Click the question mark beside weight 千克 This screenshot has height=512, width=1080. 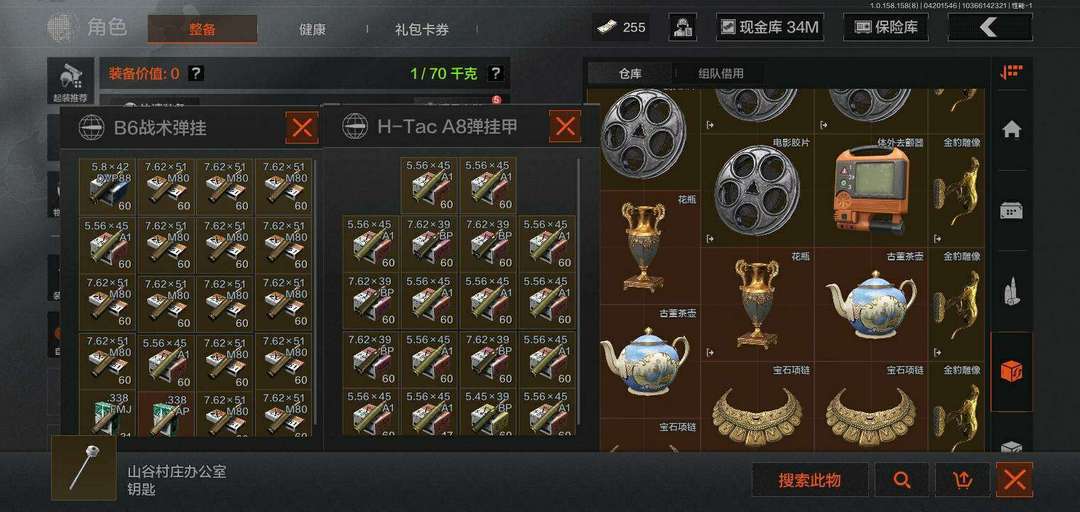coord(495,73)
